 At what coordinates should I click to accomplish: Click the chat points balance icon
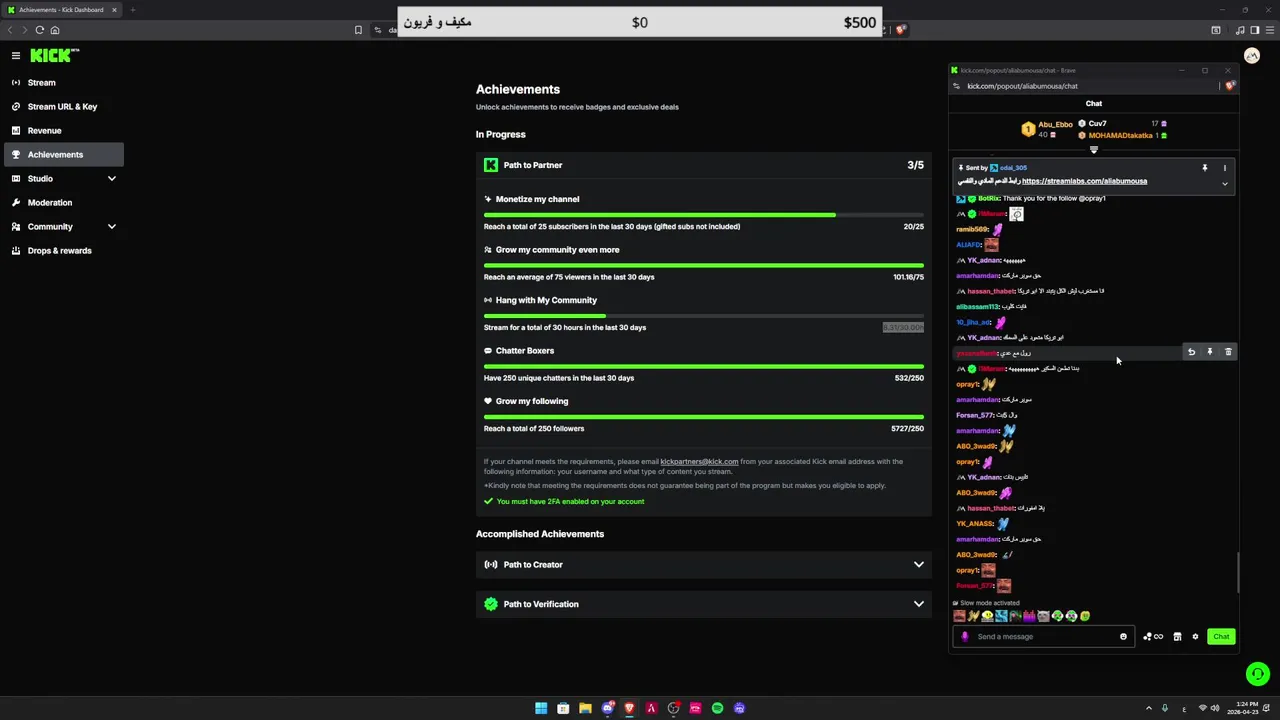(1153, 637)
